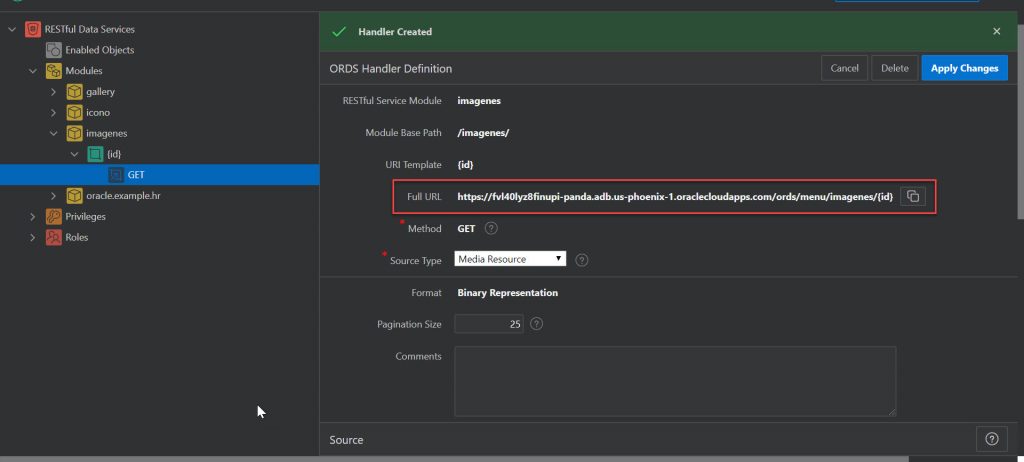Screen dimensions: 1024x462
Task: Select Enabled Objects in the tree
Action: point(99,50)
